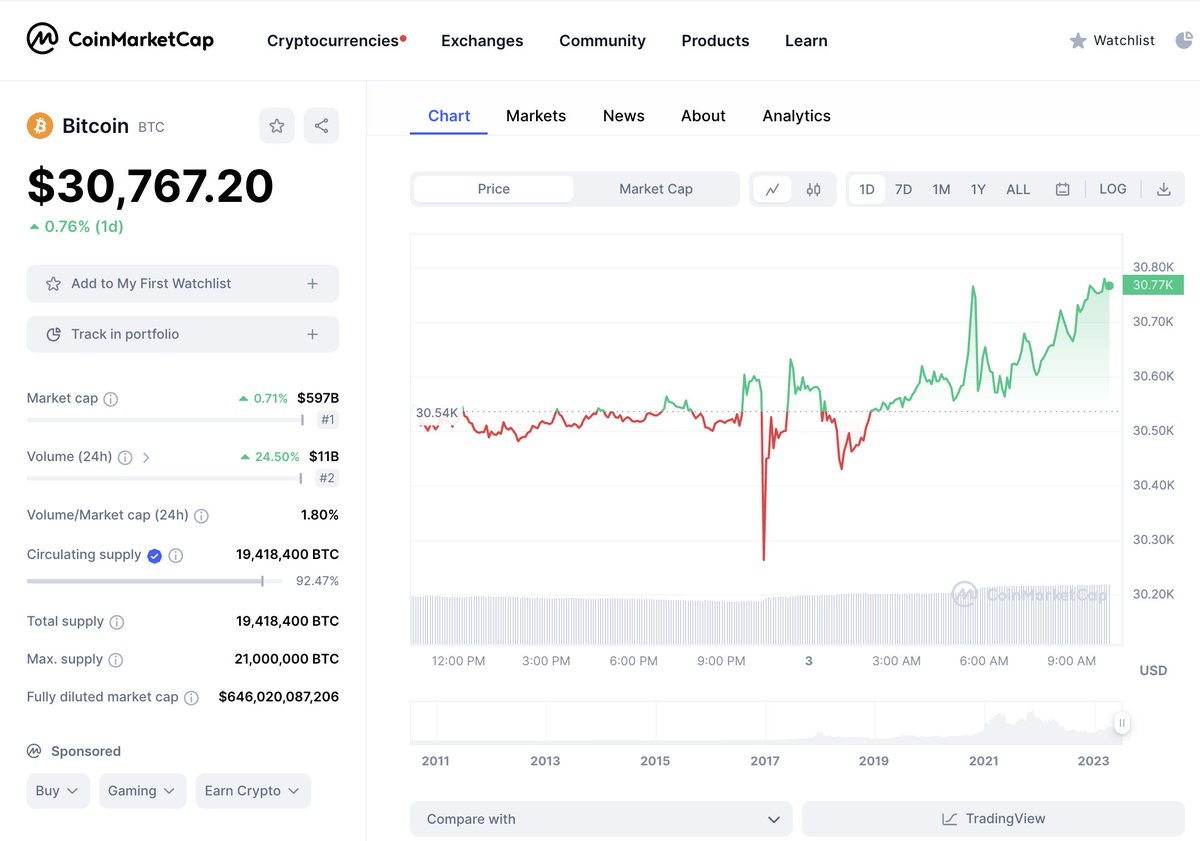Switch to candlestick chart icon
The width and height of the screenshot is (1200, 841).
(814, 189)
